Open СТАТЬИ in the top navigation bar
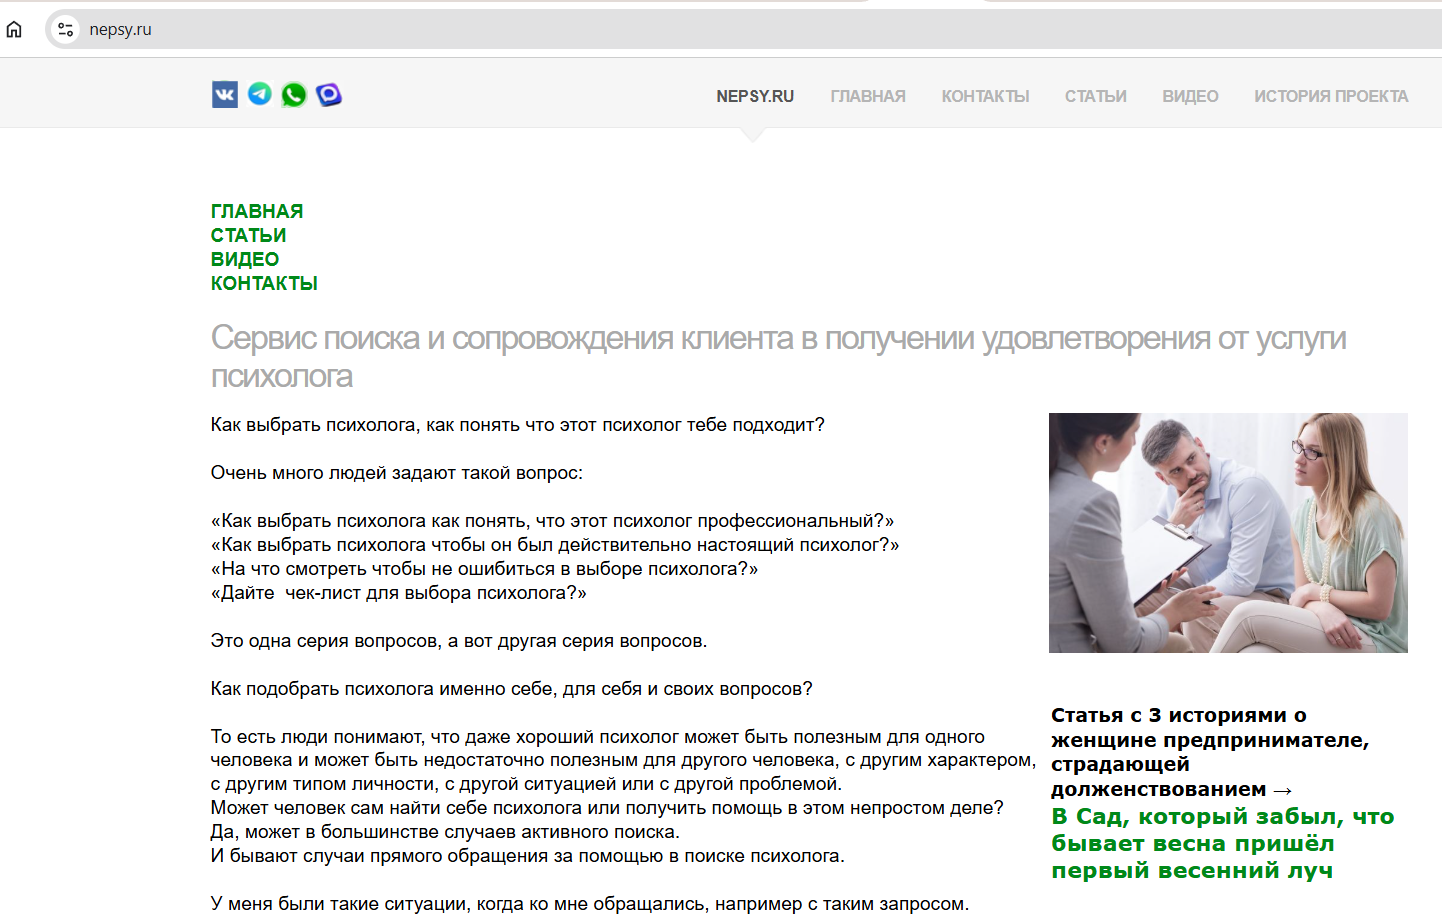1442x917 pixels. [1095, 96]
